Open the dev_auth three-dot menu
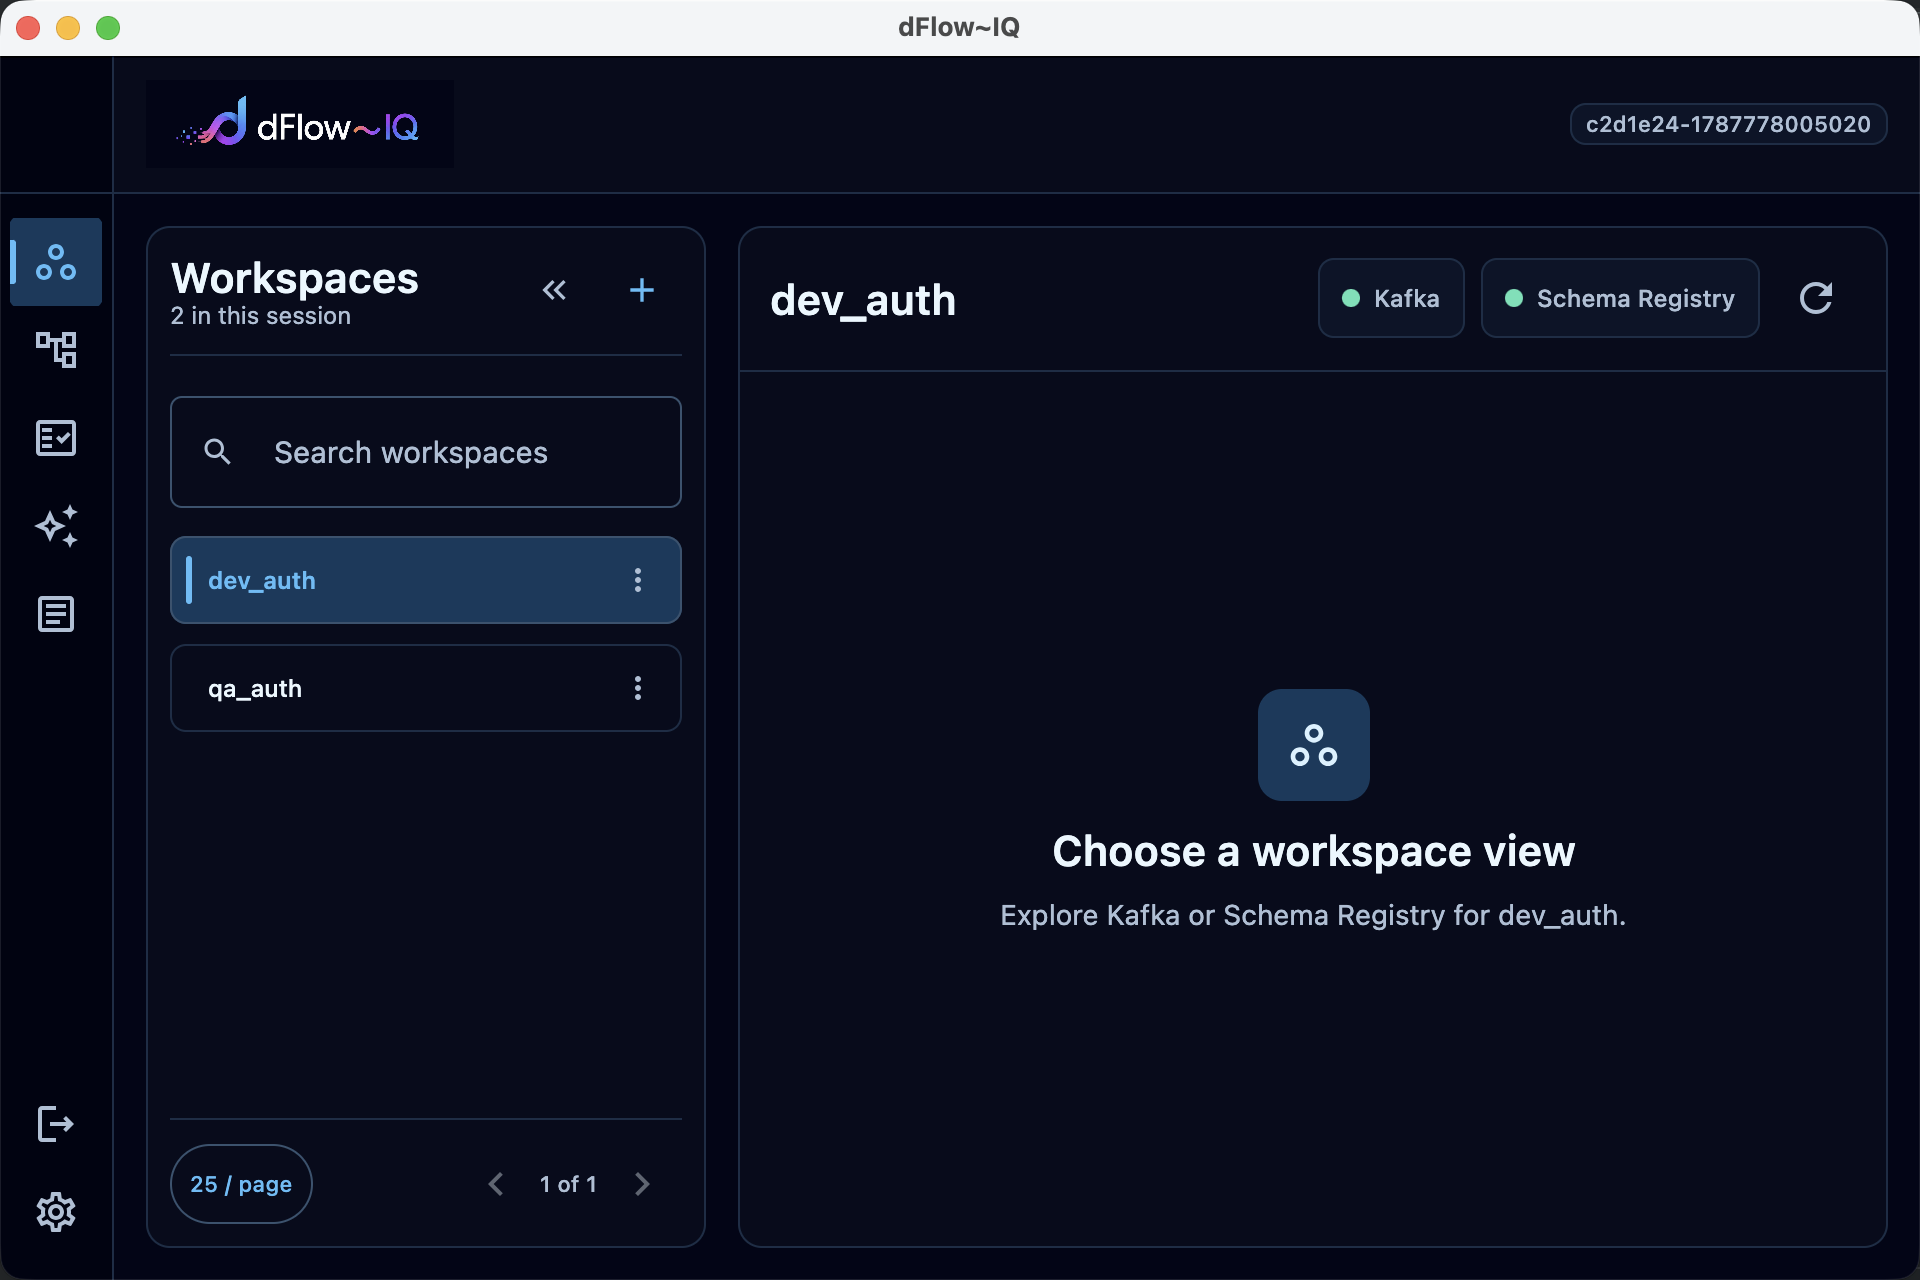Image resolution: width=1920 pixels, height=1280 pixels. pos(638,580)
